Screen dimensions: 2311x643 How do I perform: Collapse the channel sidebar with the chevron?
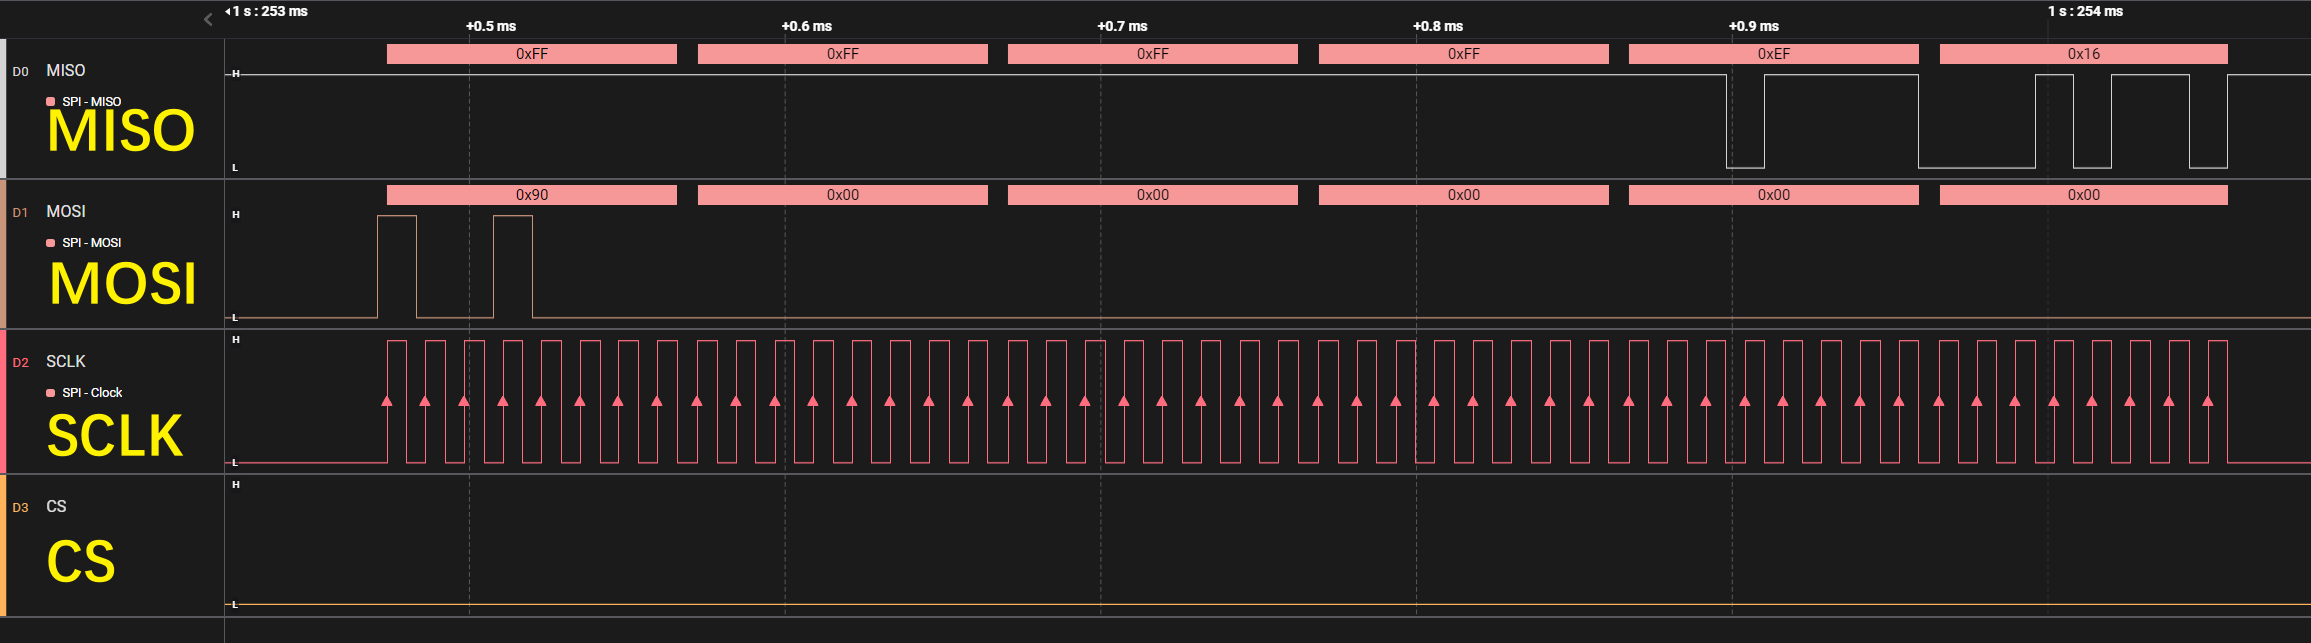pos(208,19)
